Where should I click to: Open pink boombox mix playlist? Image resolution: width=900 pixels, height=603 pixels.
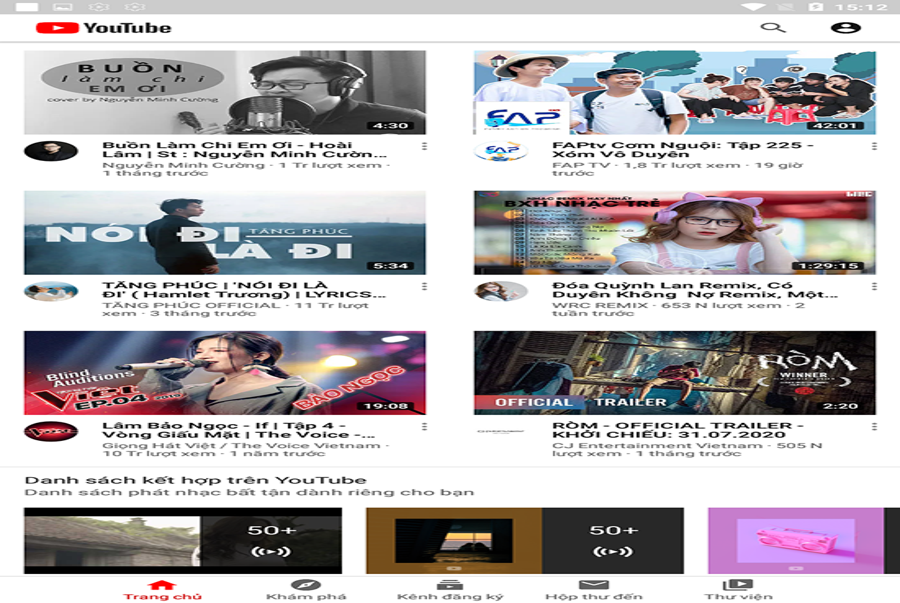tap(804, 540)
